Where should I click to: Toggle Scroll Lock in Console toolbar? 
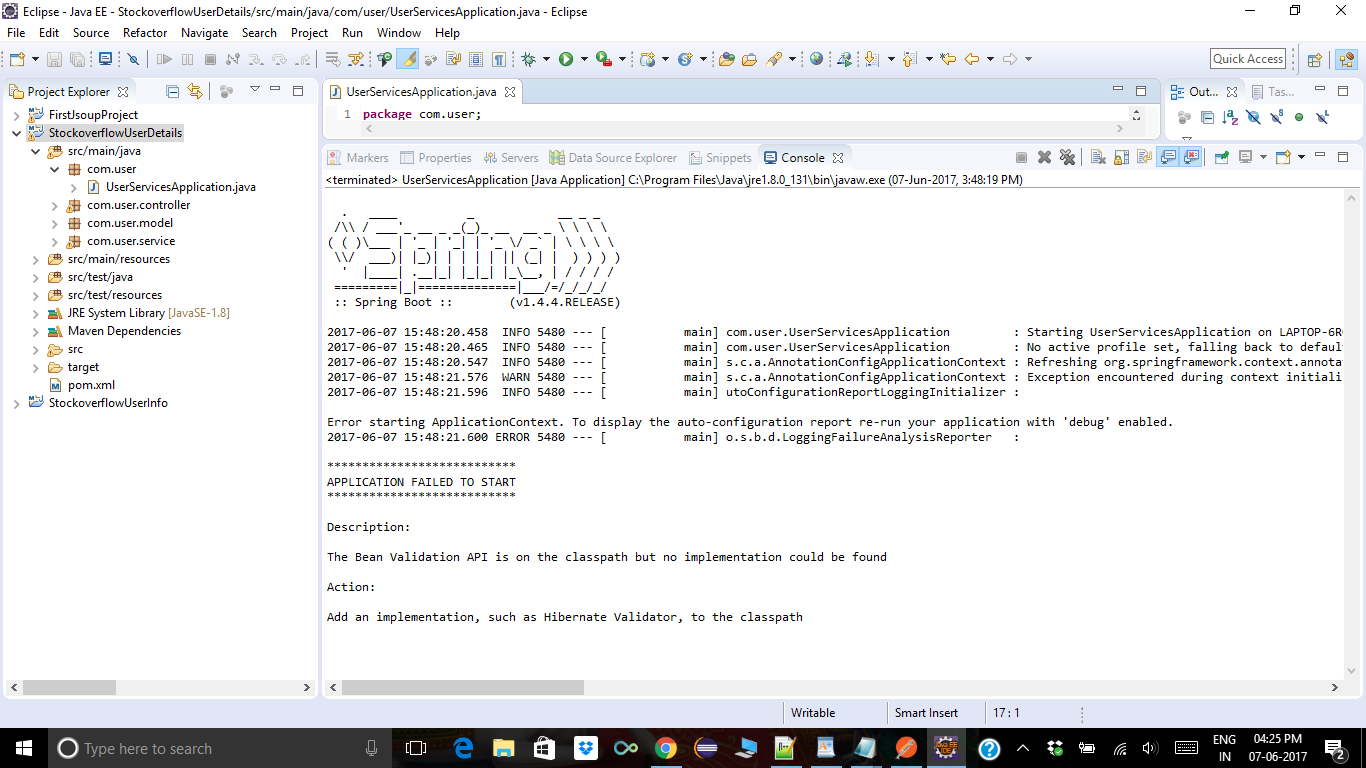(x=1121, y=157)
